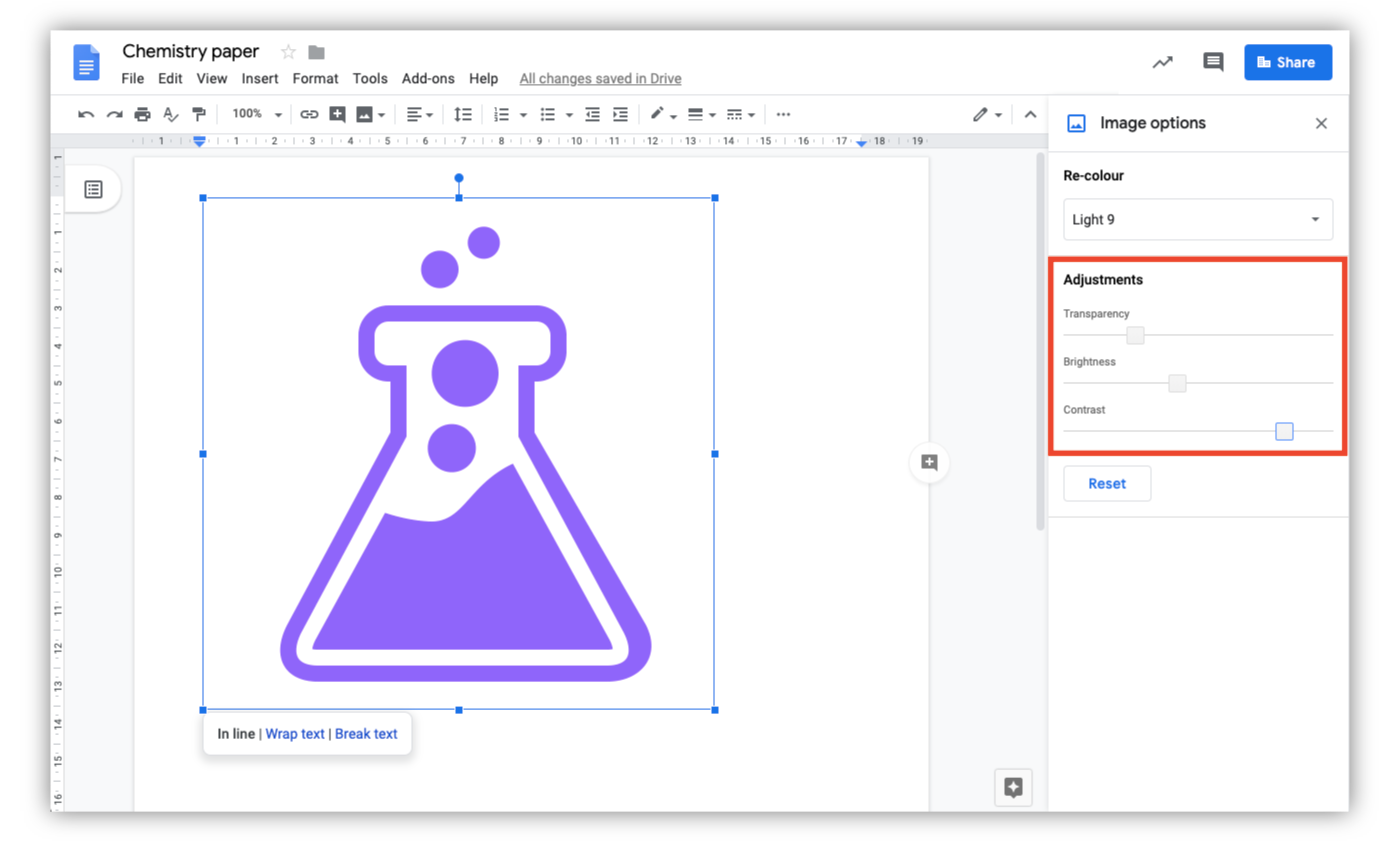
Task: Click the floating add comment button beside the page
Action: point(929,462)
